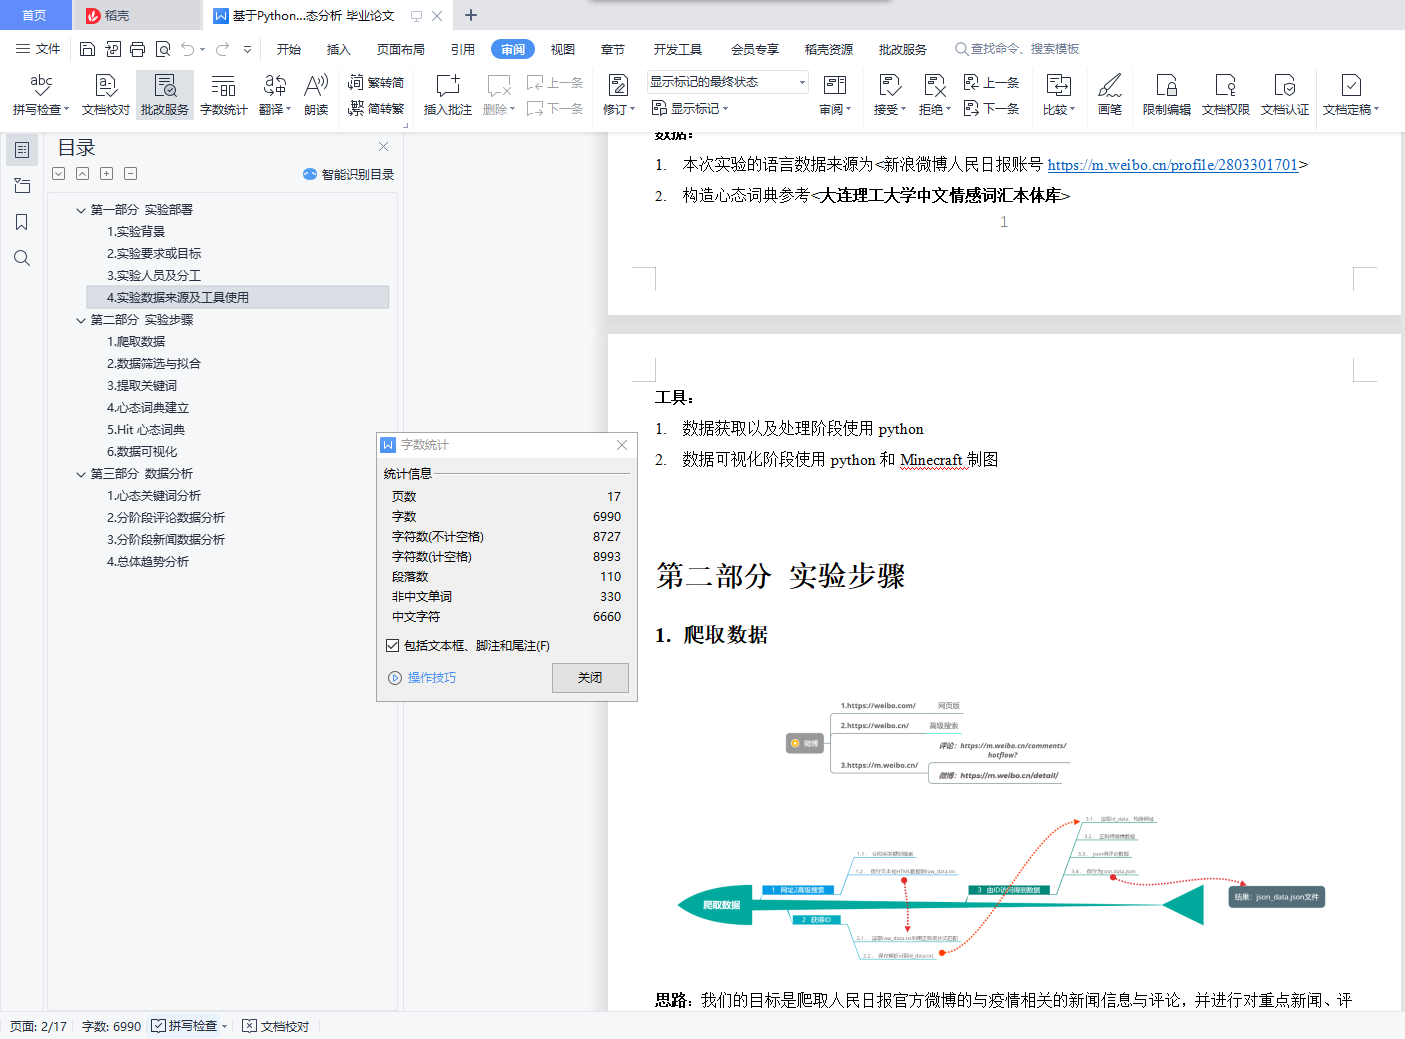Switch to the 插入 ribbon tab

(x=339, y=49)
